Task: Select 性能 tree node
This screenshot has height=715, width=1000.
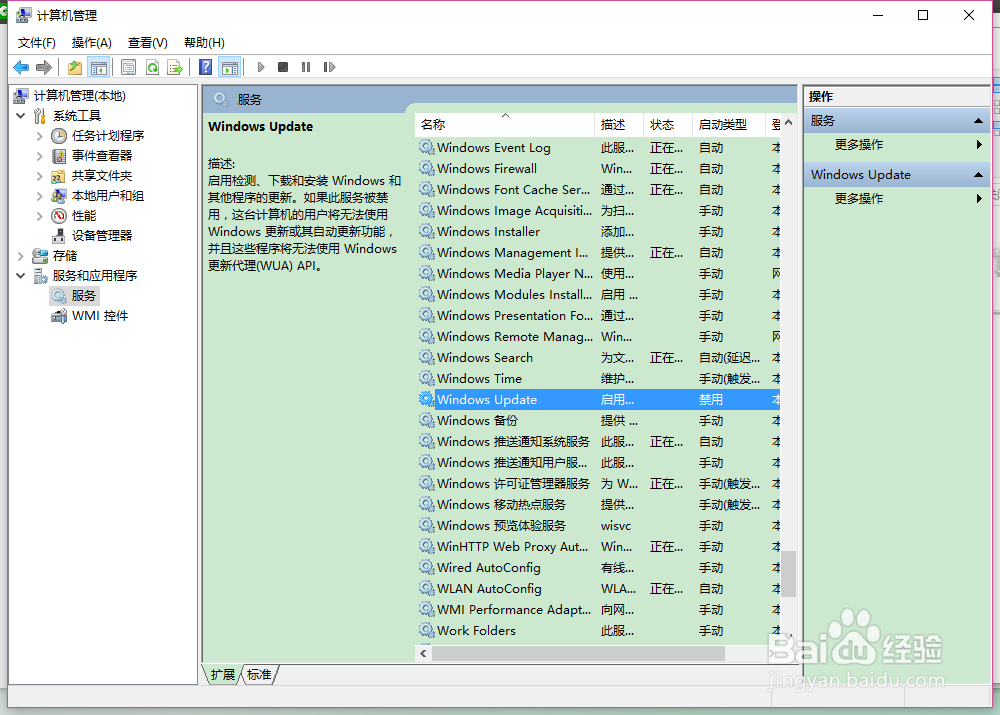Action: click(x=84, y=216)
